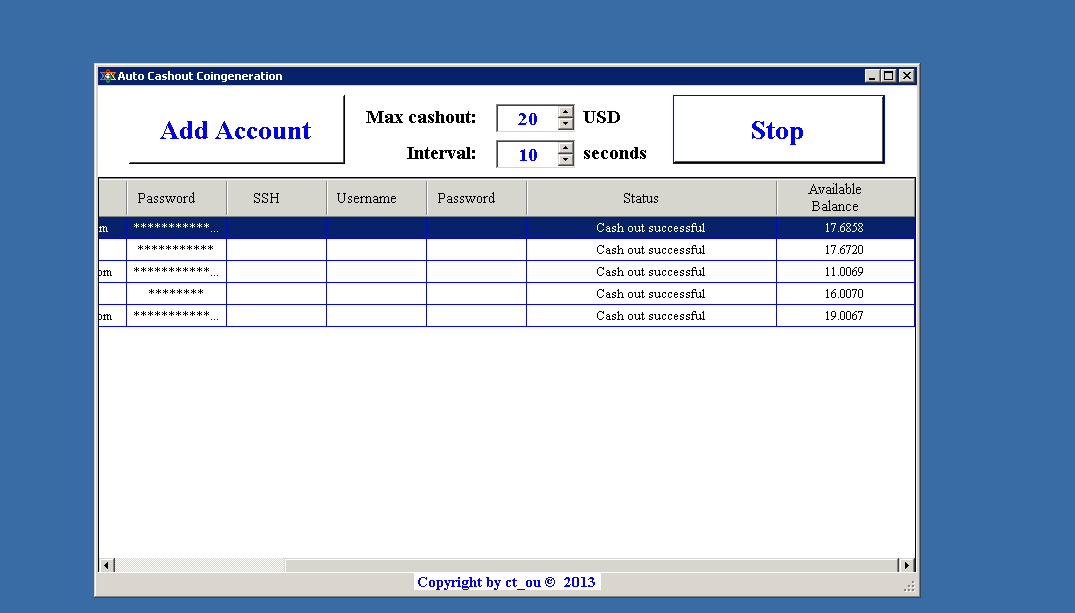Click the Stop button

point(778,130)
